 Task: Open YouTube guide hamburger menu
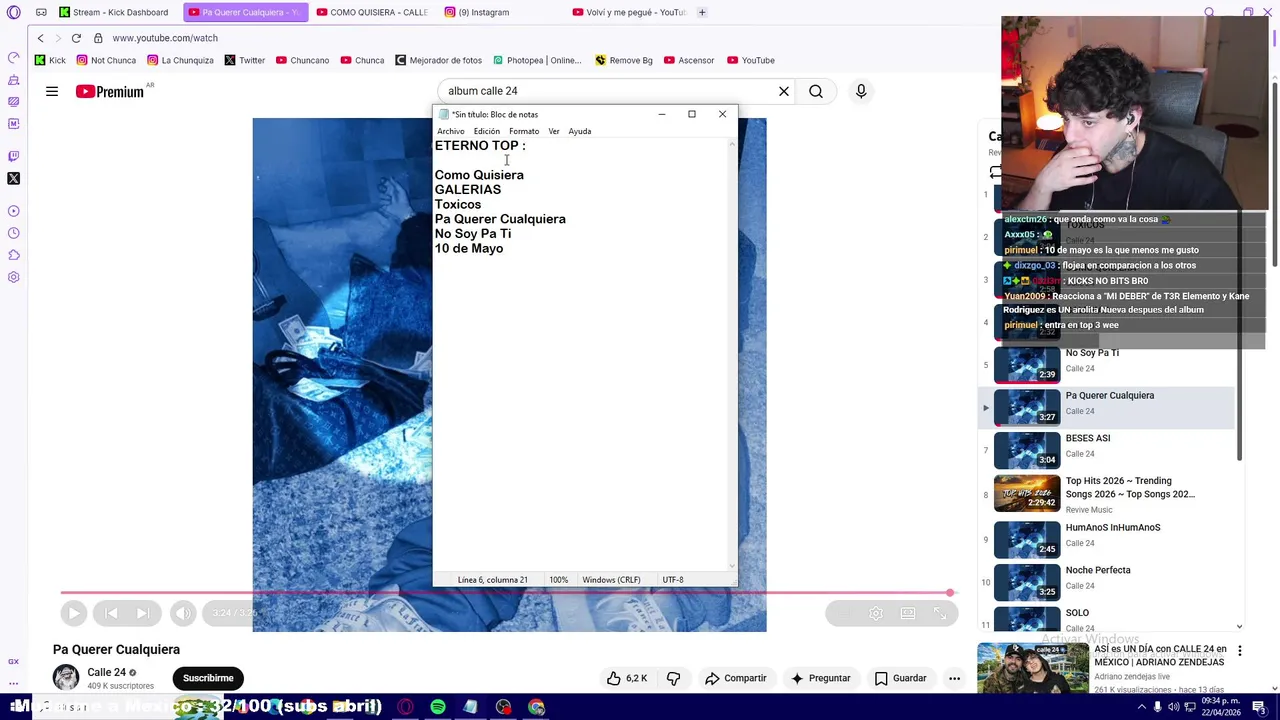(x=52, y=91)
